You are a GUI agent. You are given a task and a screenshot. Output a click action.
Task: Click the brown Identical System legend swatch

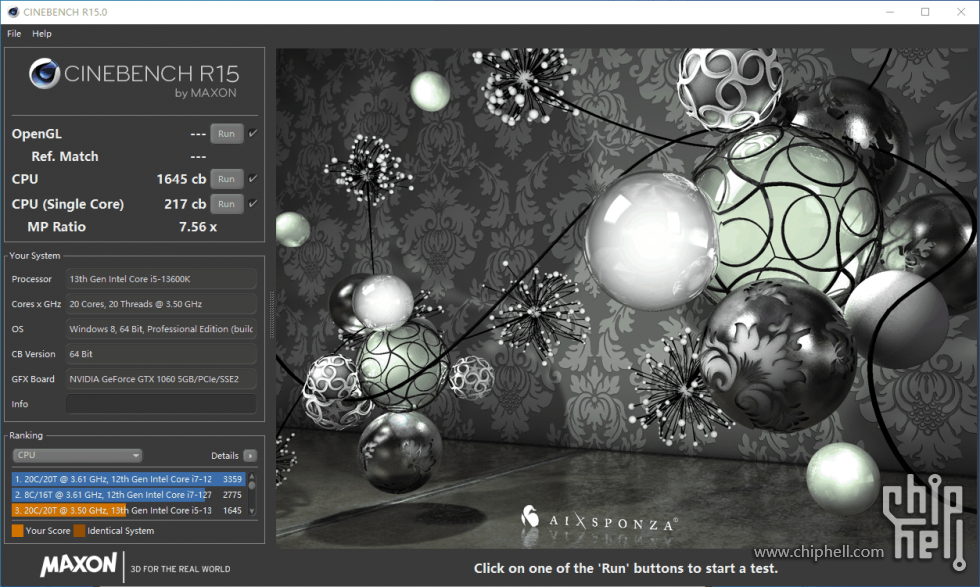[79, 531]
